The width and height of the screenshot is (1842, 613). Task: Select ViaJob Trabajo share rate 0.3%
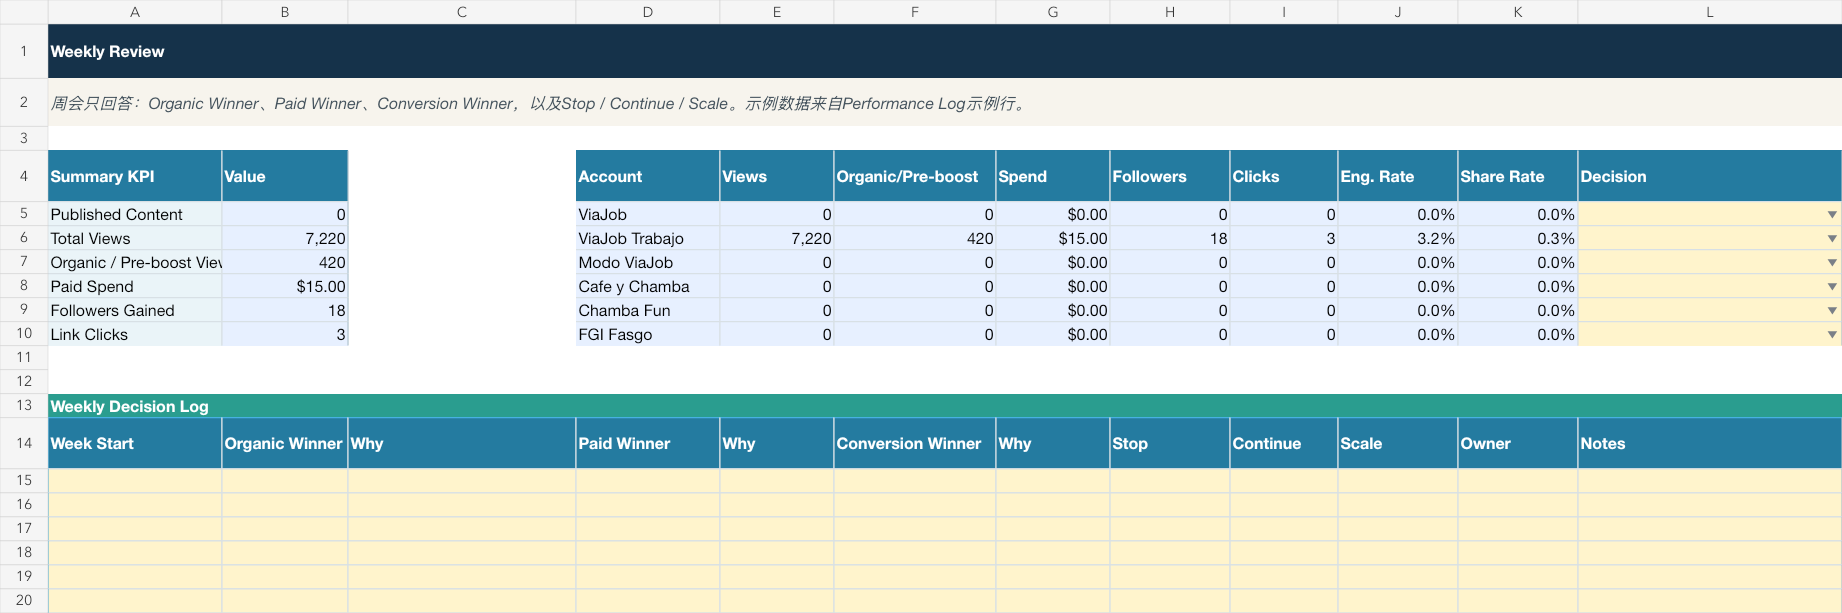tap(1518, 238)
